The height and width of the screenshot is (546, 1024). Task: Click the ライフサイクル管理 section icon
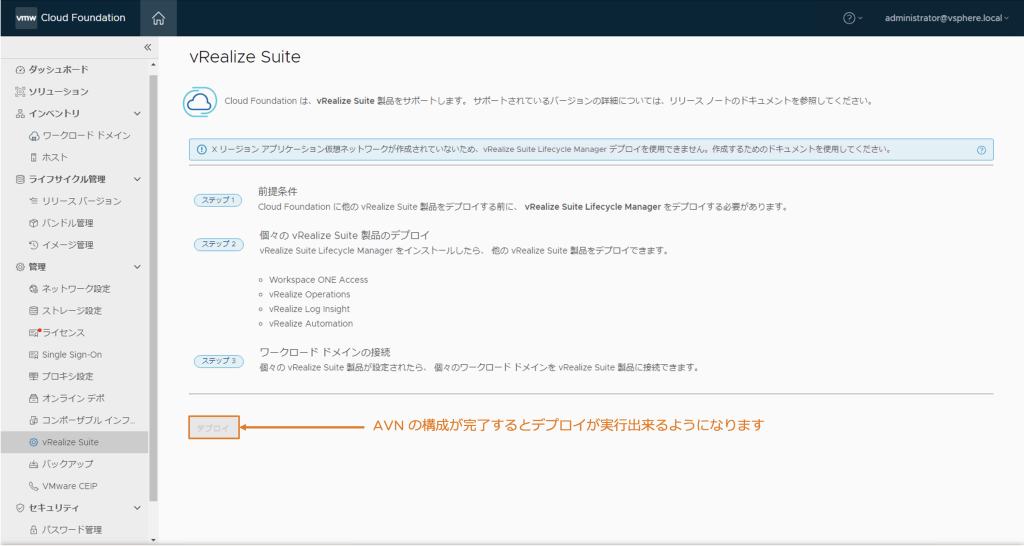pyautogui.click(x=20, y=179)
